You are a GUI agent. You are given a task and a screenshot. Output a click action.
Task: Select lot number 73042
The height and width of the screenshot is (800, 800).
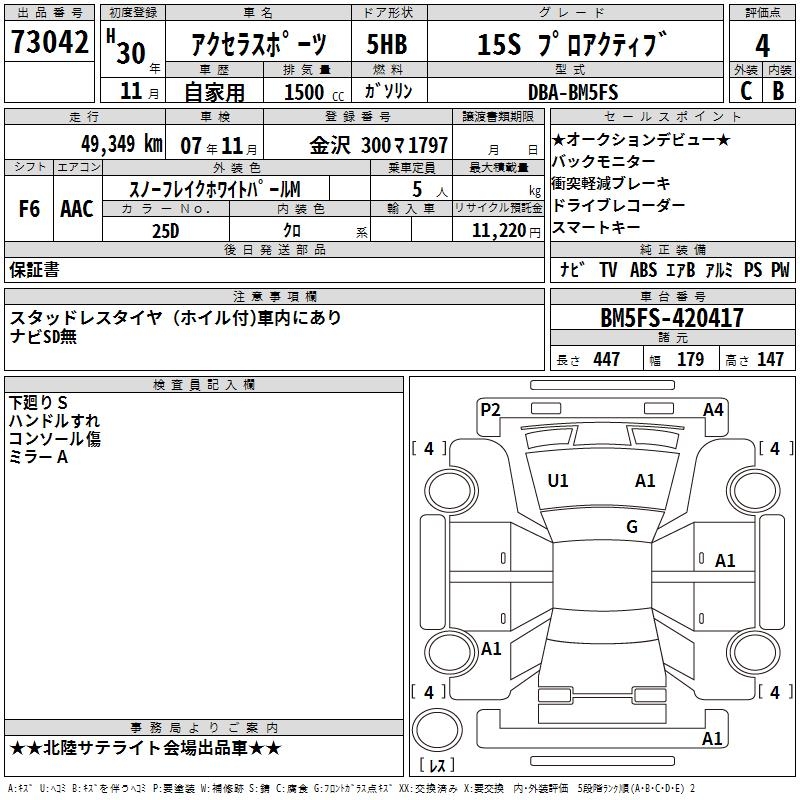click(49, 41)
